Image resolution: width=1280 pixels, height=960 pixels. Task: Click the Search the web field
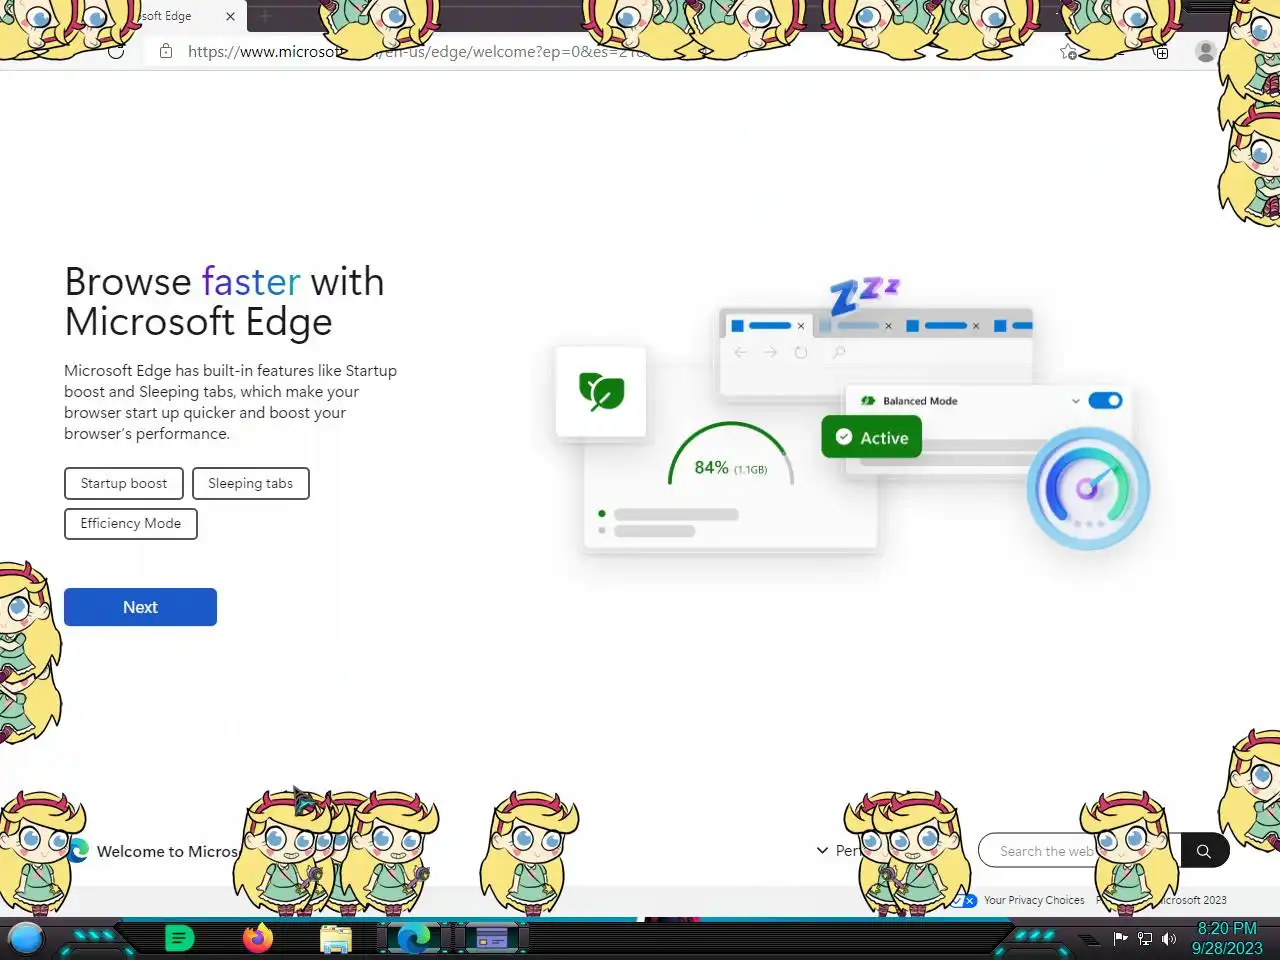pyautogui.click(x=1080, y=851)
